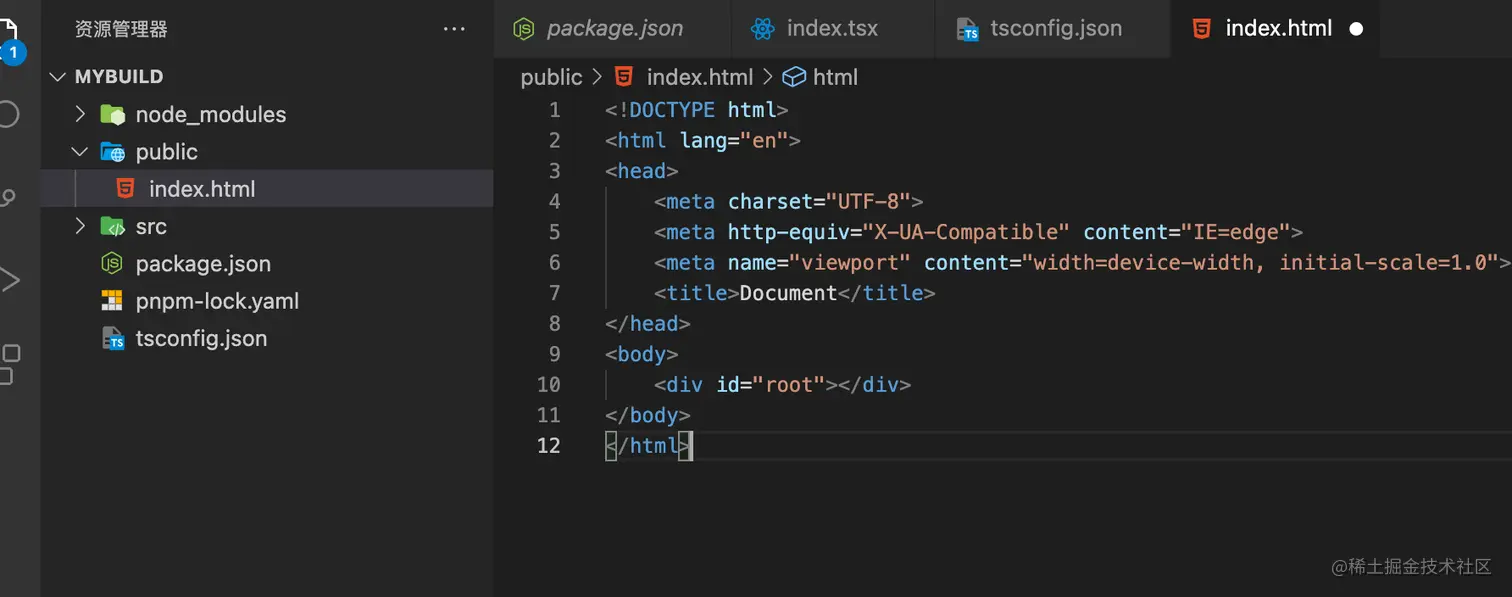The image size is (1512, 597).
Task: Select the node_modules folder name
Action: (x=211, y=115)
